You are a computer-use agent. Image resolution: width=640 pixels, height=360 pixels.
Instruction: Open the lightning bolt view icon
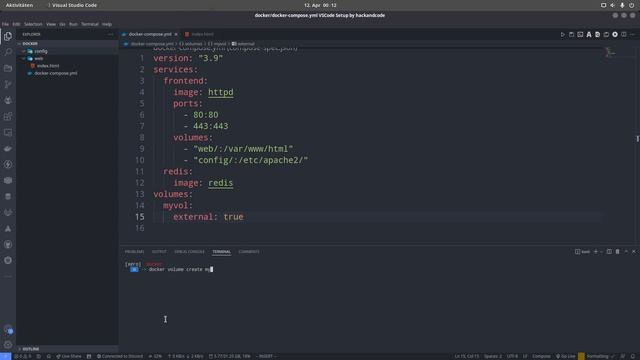8,164
